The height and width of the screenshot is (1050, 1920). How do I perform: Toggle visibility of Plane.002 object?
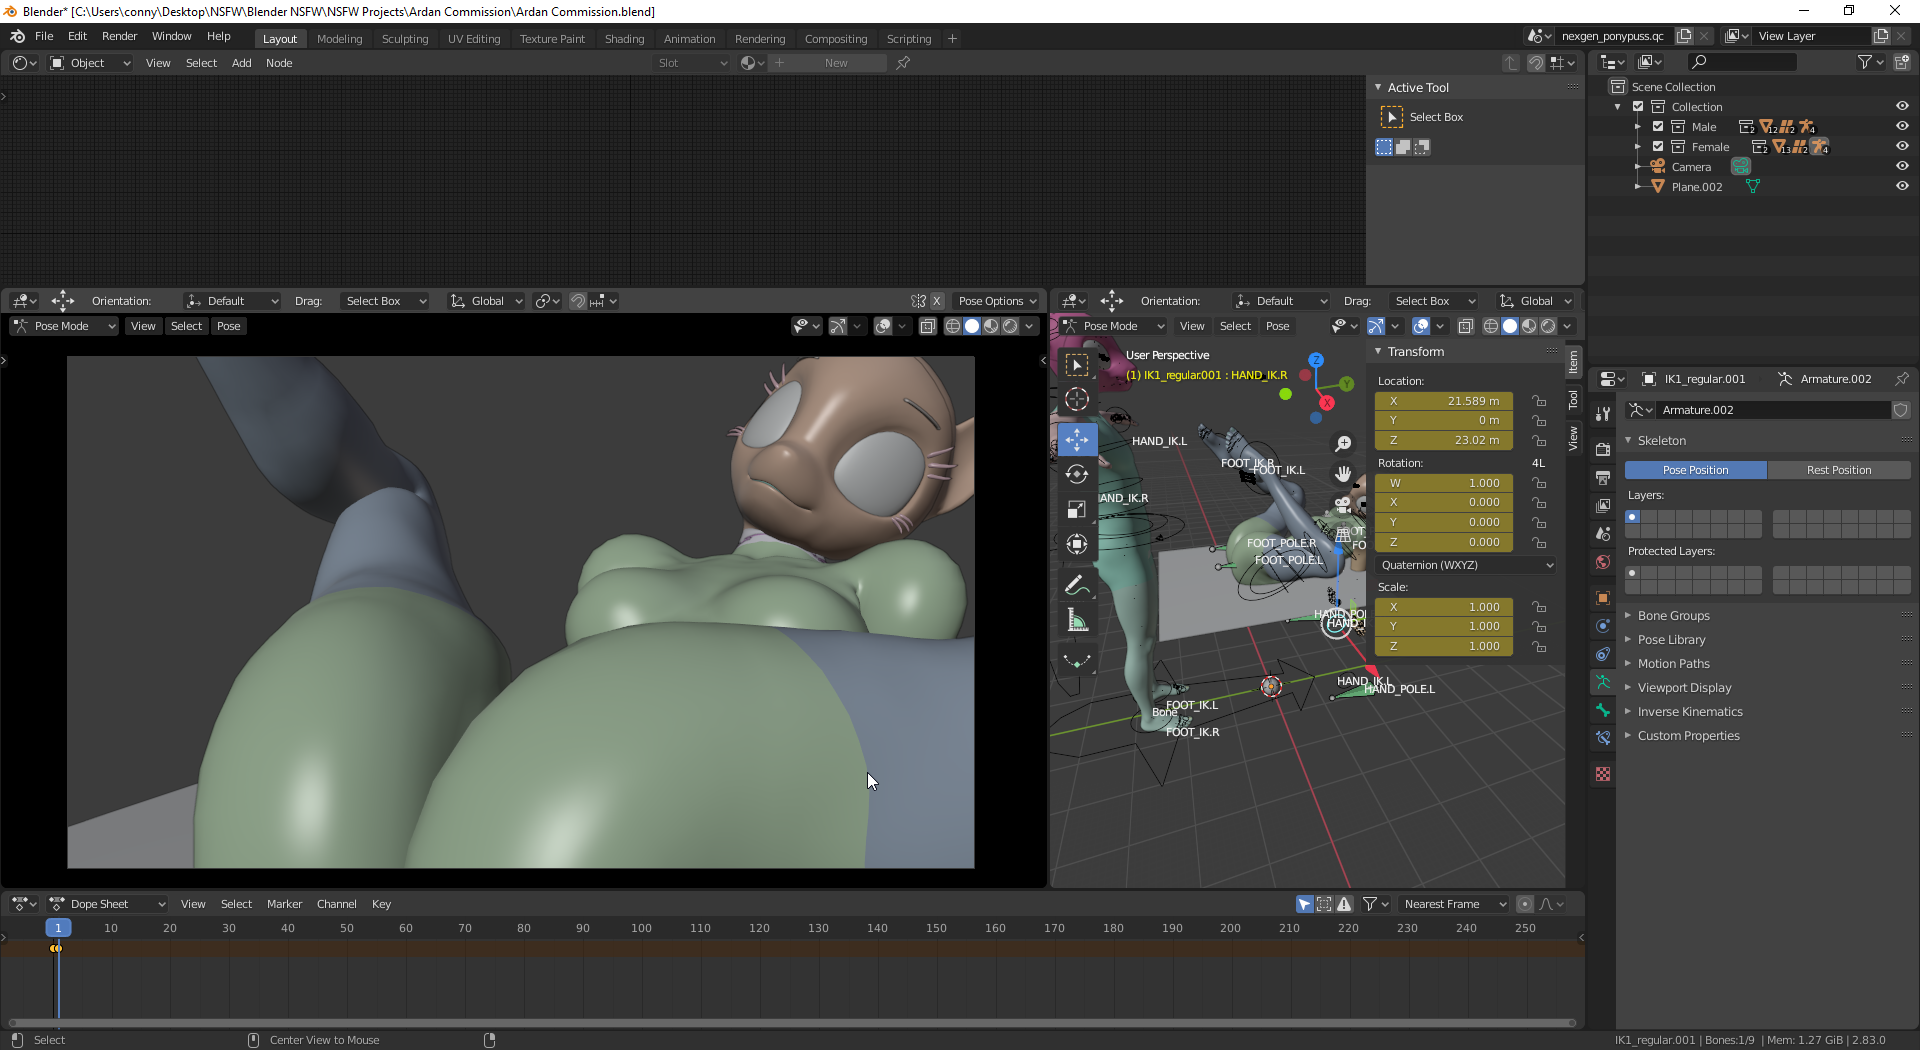(1902, 186)
